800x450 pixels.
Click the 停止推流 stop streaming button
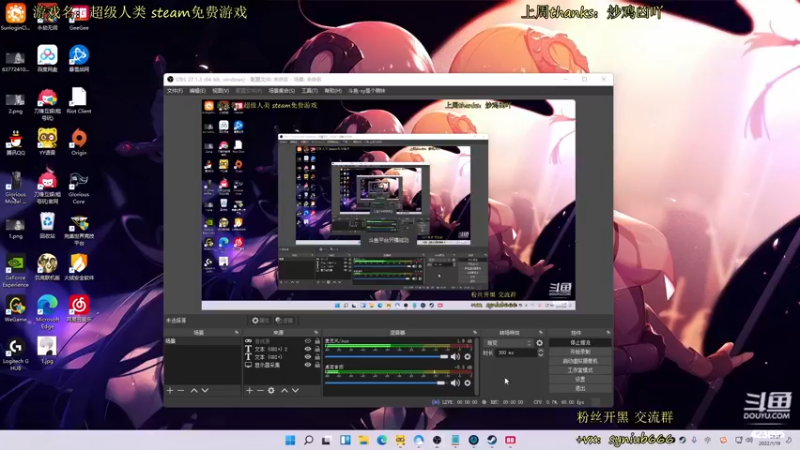point(580,342)
